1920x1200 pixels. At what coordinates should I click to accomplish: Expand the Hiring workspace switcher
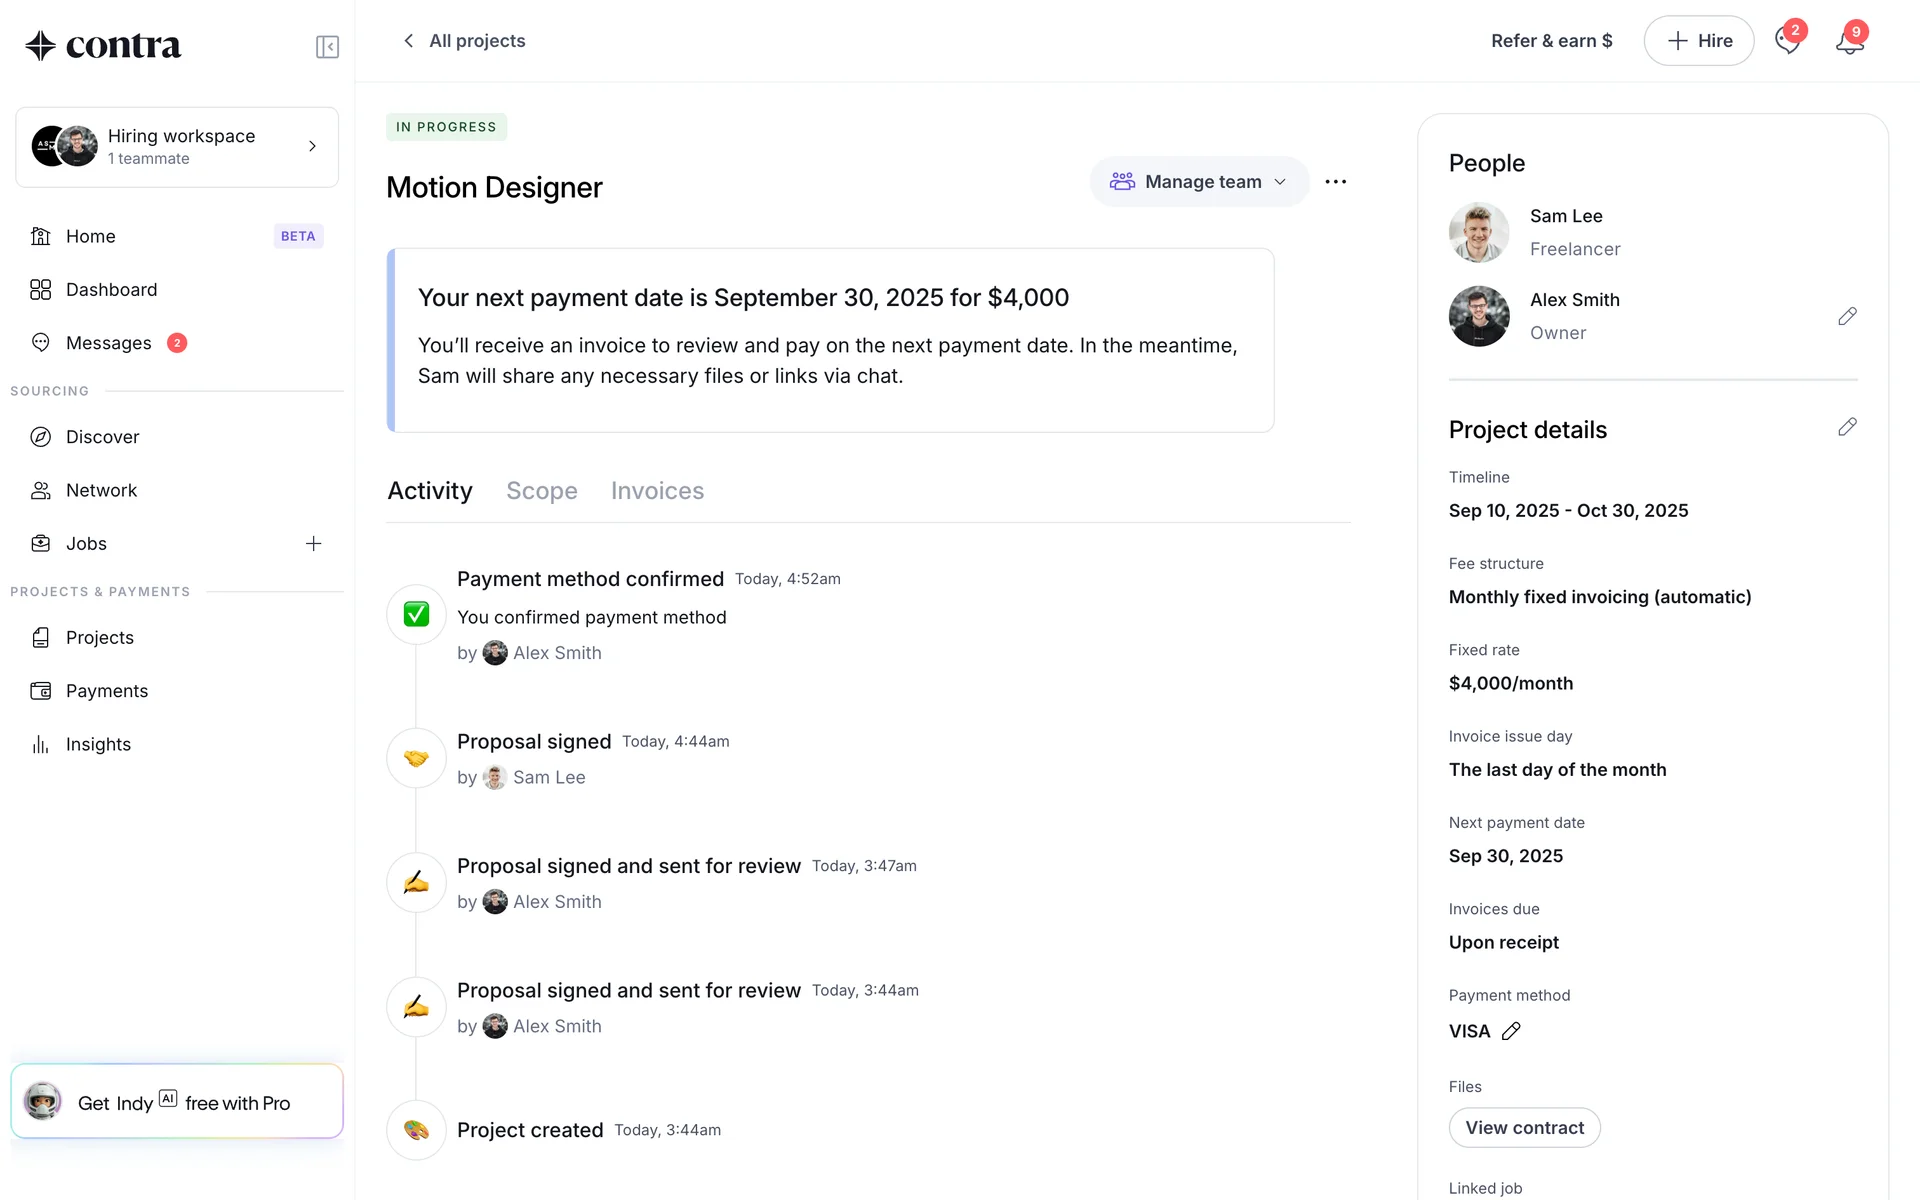click(x=177, y=147)
